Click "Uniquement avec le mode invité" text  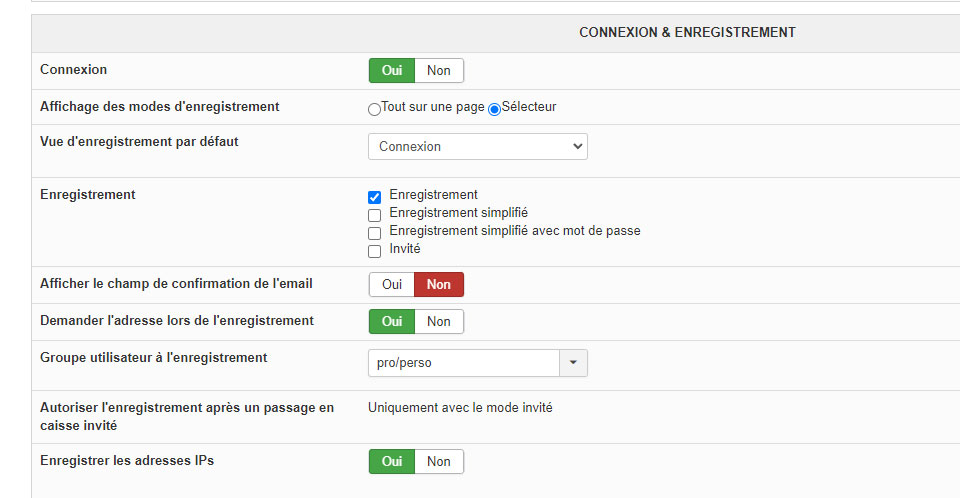(460, 408)
